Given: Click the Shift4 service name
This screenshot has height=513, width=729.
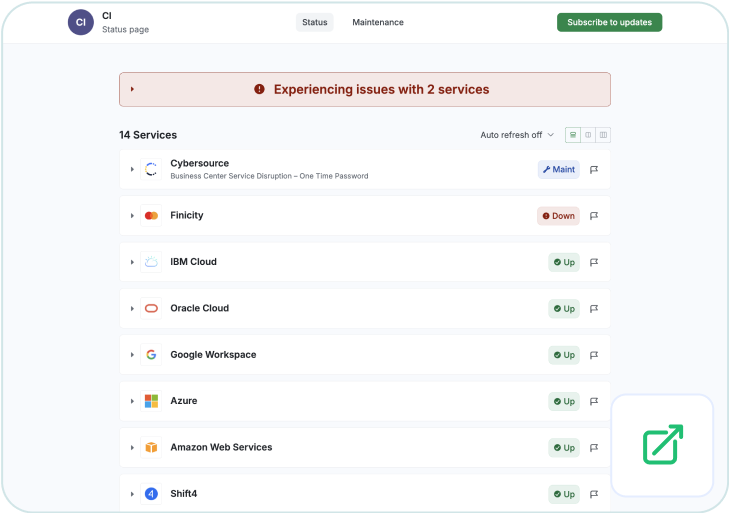Looking at the screenshot, I should coord(184,493).
